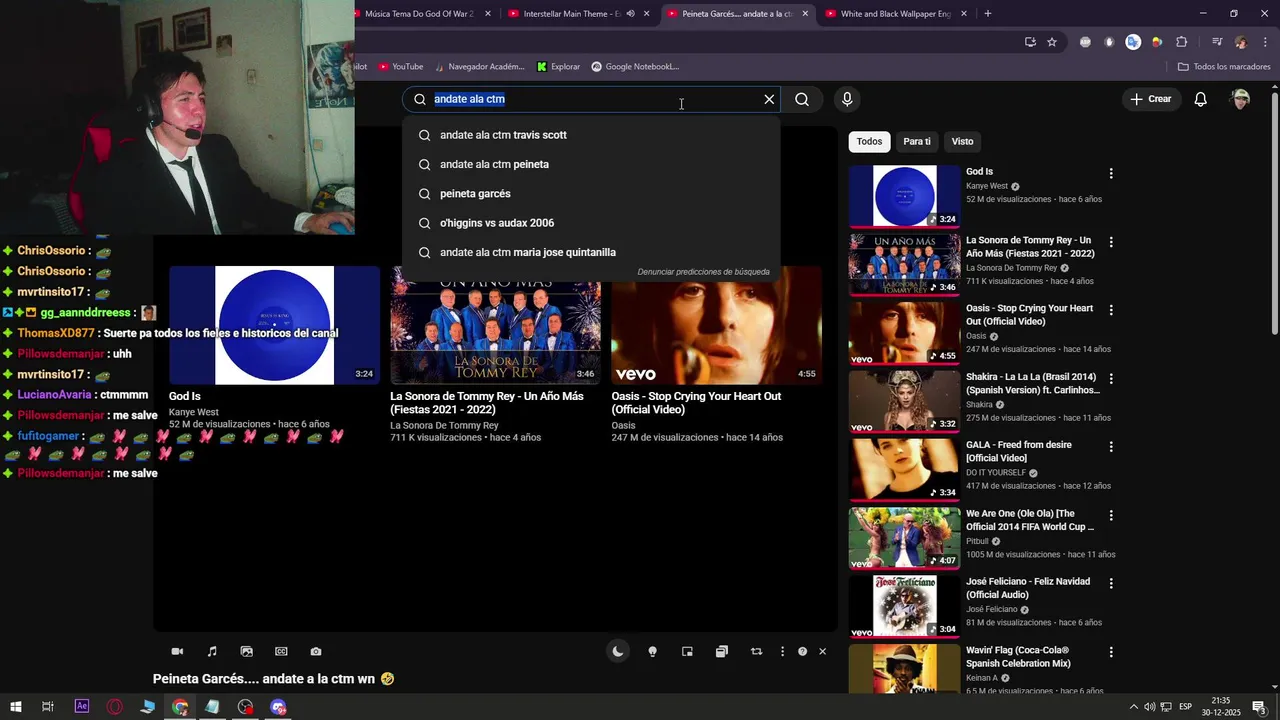Image resolution: width=1280 pixels, height=720 pixels.
Task: Click the stacked windows icon in player toolbar
Action: click(722, 652)
